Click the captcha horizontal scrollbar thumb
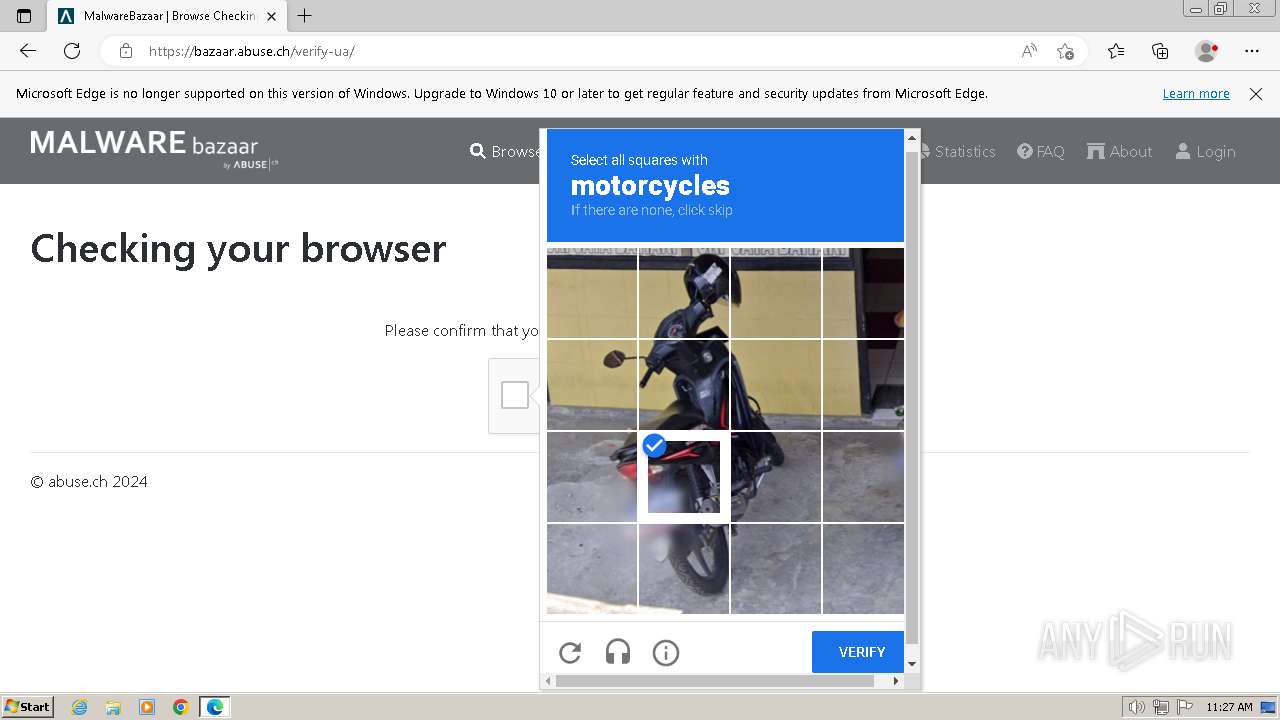 [715, 681]
